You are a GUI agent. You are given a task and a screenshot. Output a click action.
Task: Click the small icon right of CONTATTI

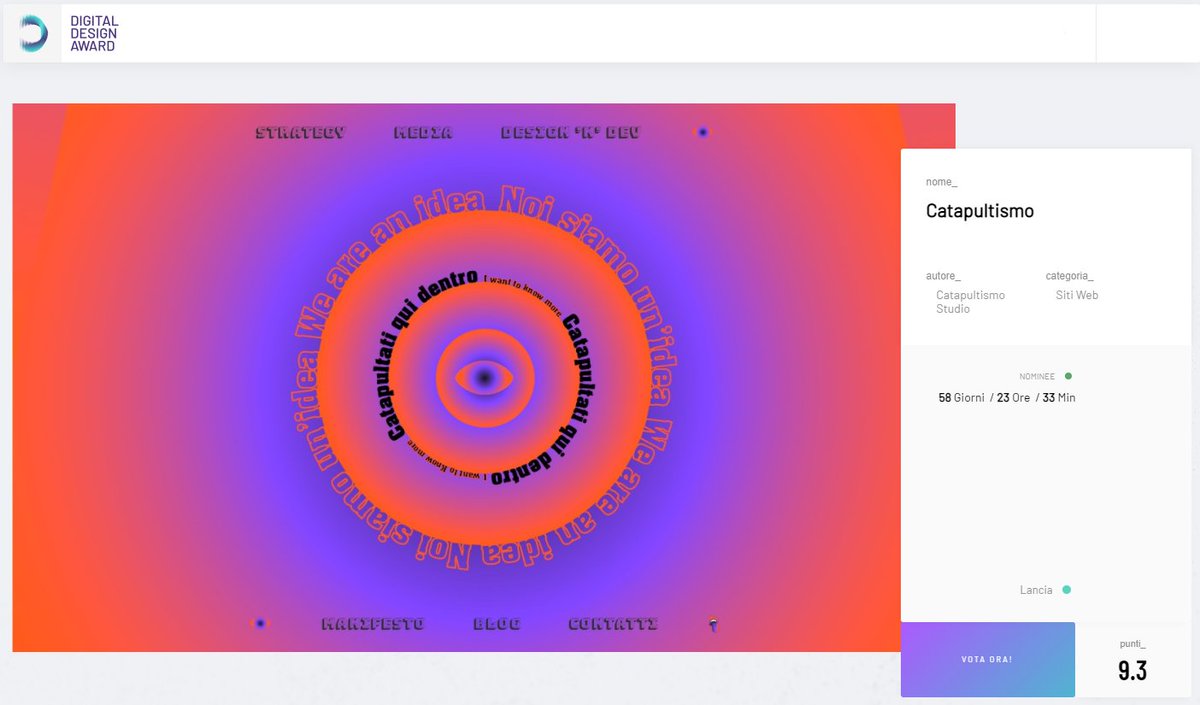713,624
